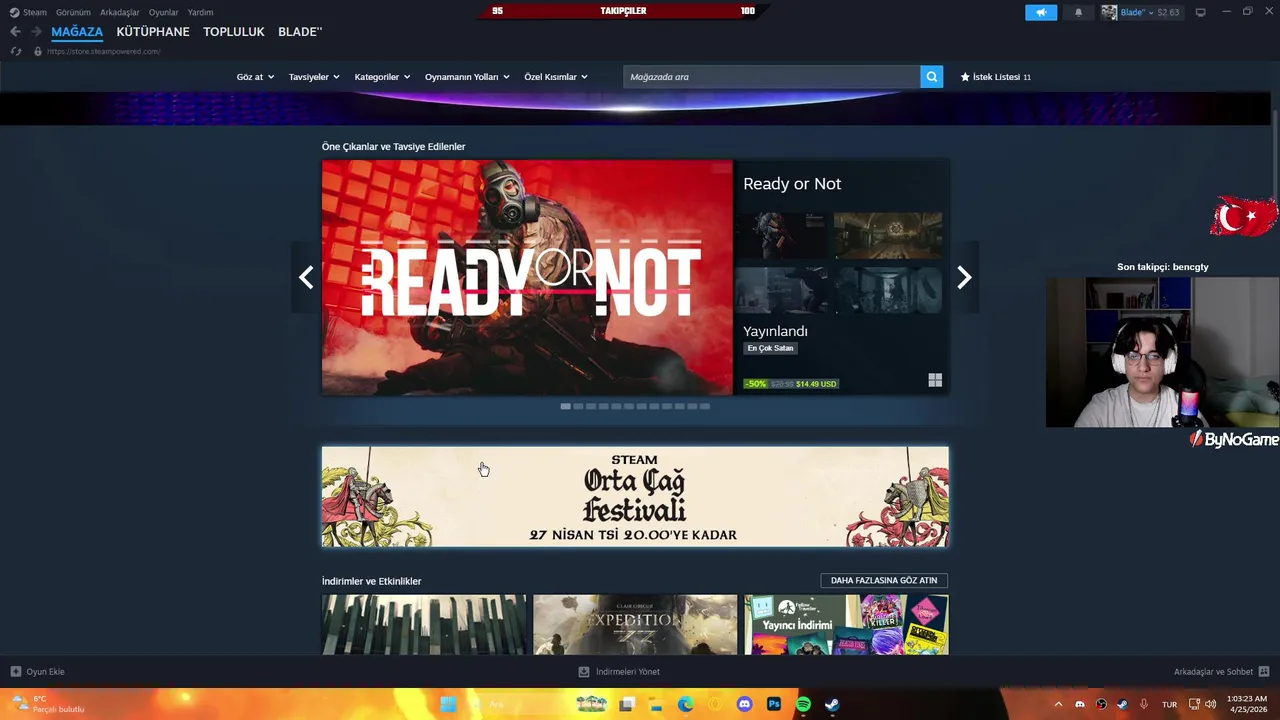Expand the Kategoriler dropdown
The image size is (1280, 720).
click(x=382, y=77)
